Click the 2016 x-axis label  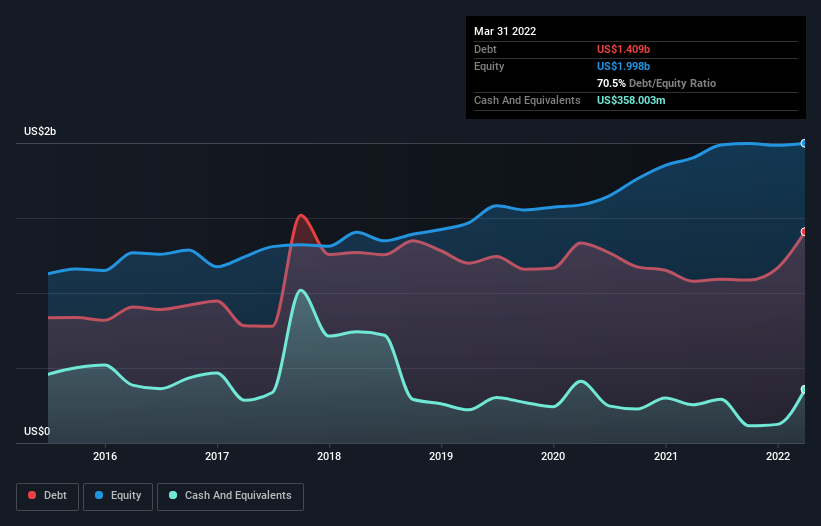click(x=105, y=456)
